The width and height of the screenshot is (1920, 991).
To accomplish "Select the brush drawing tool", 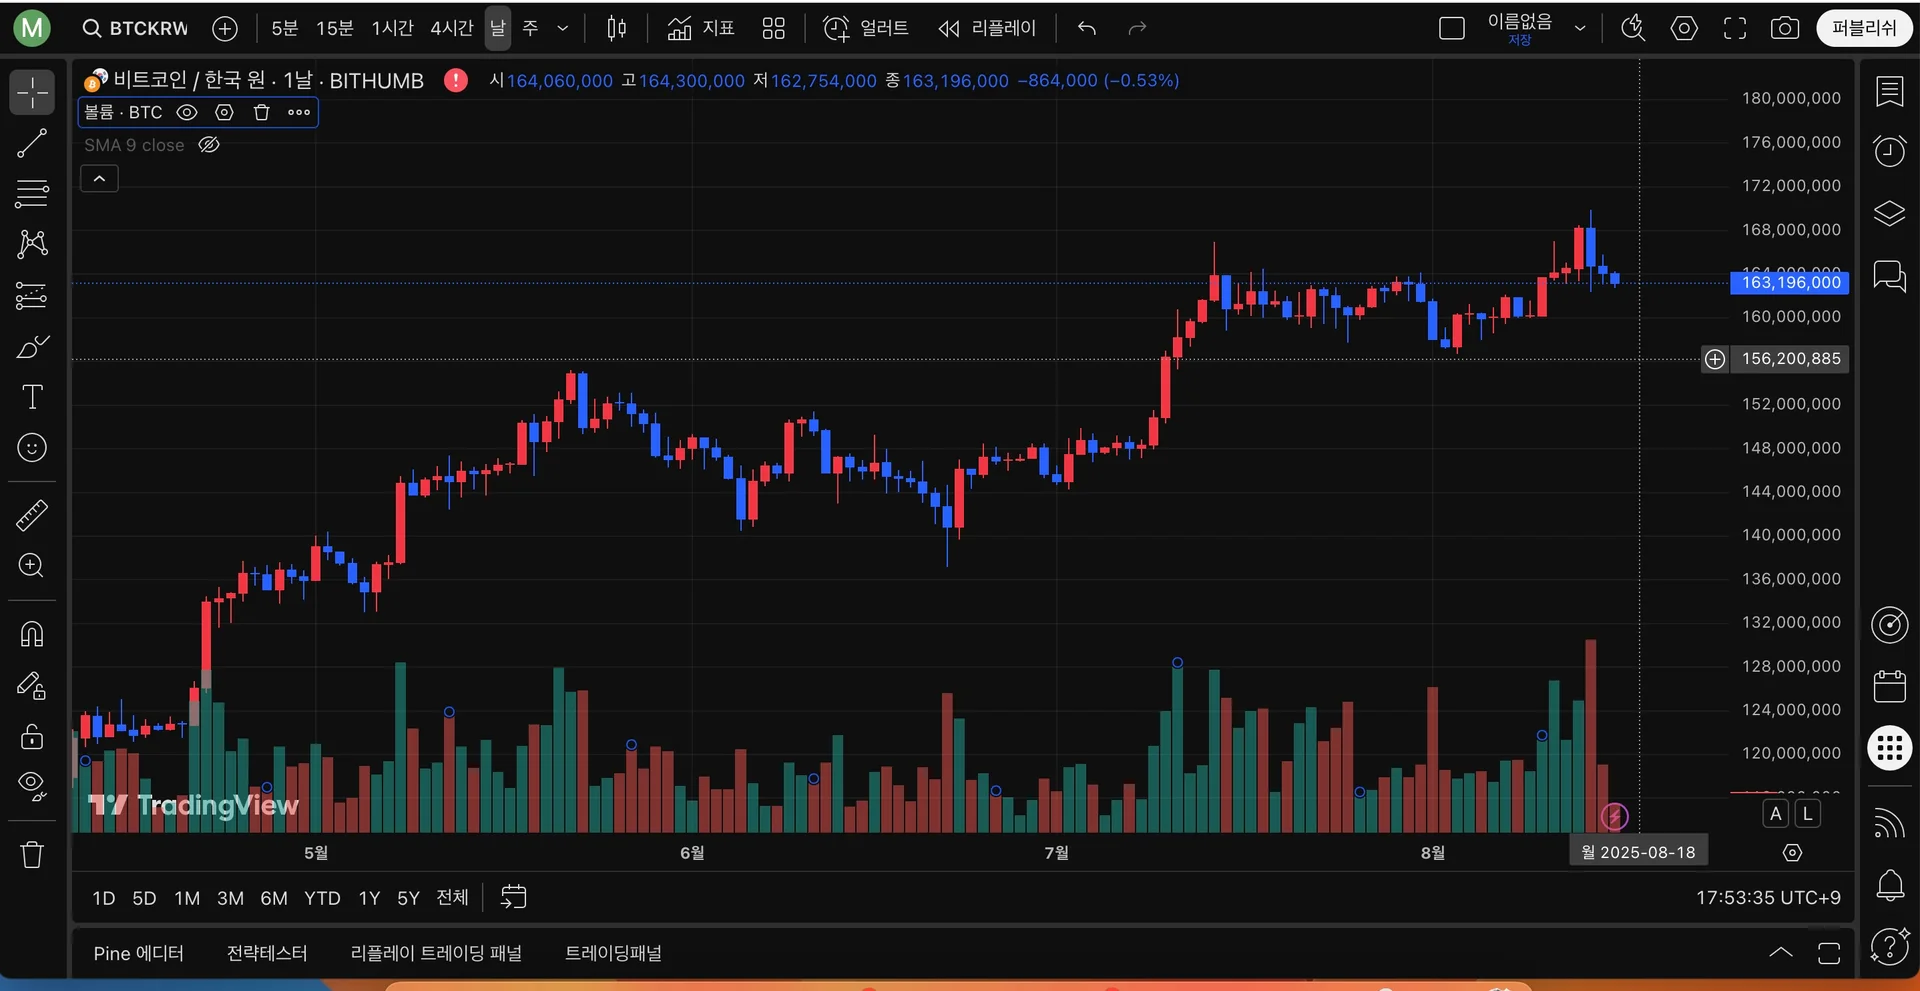I will click(32, 347).
